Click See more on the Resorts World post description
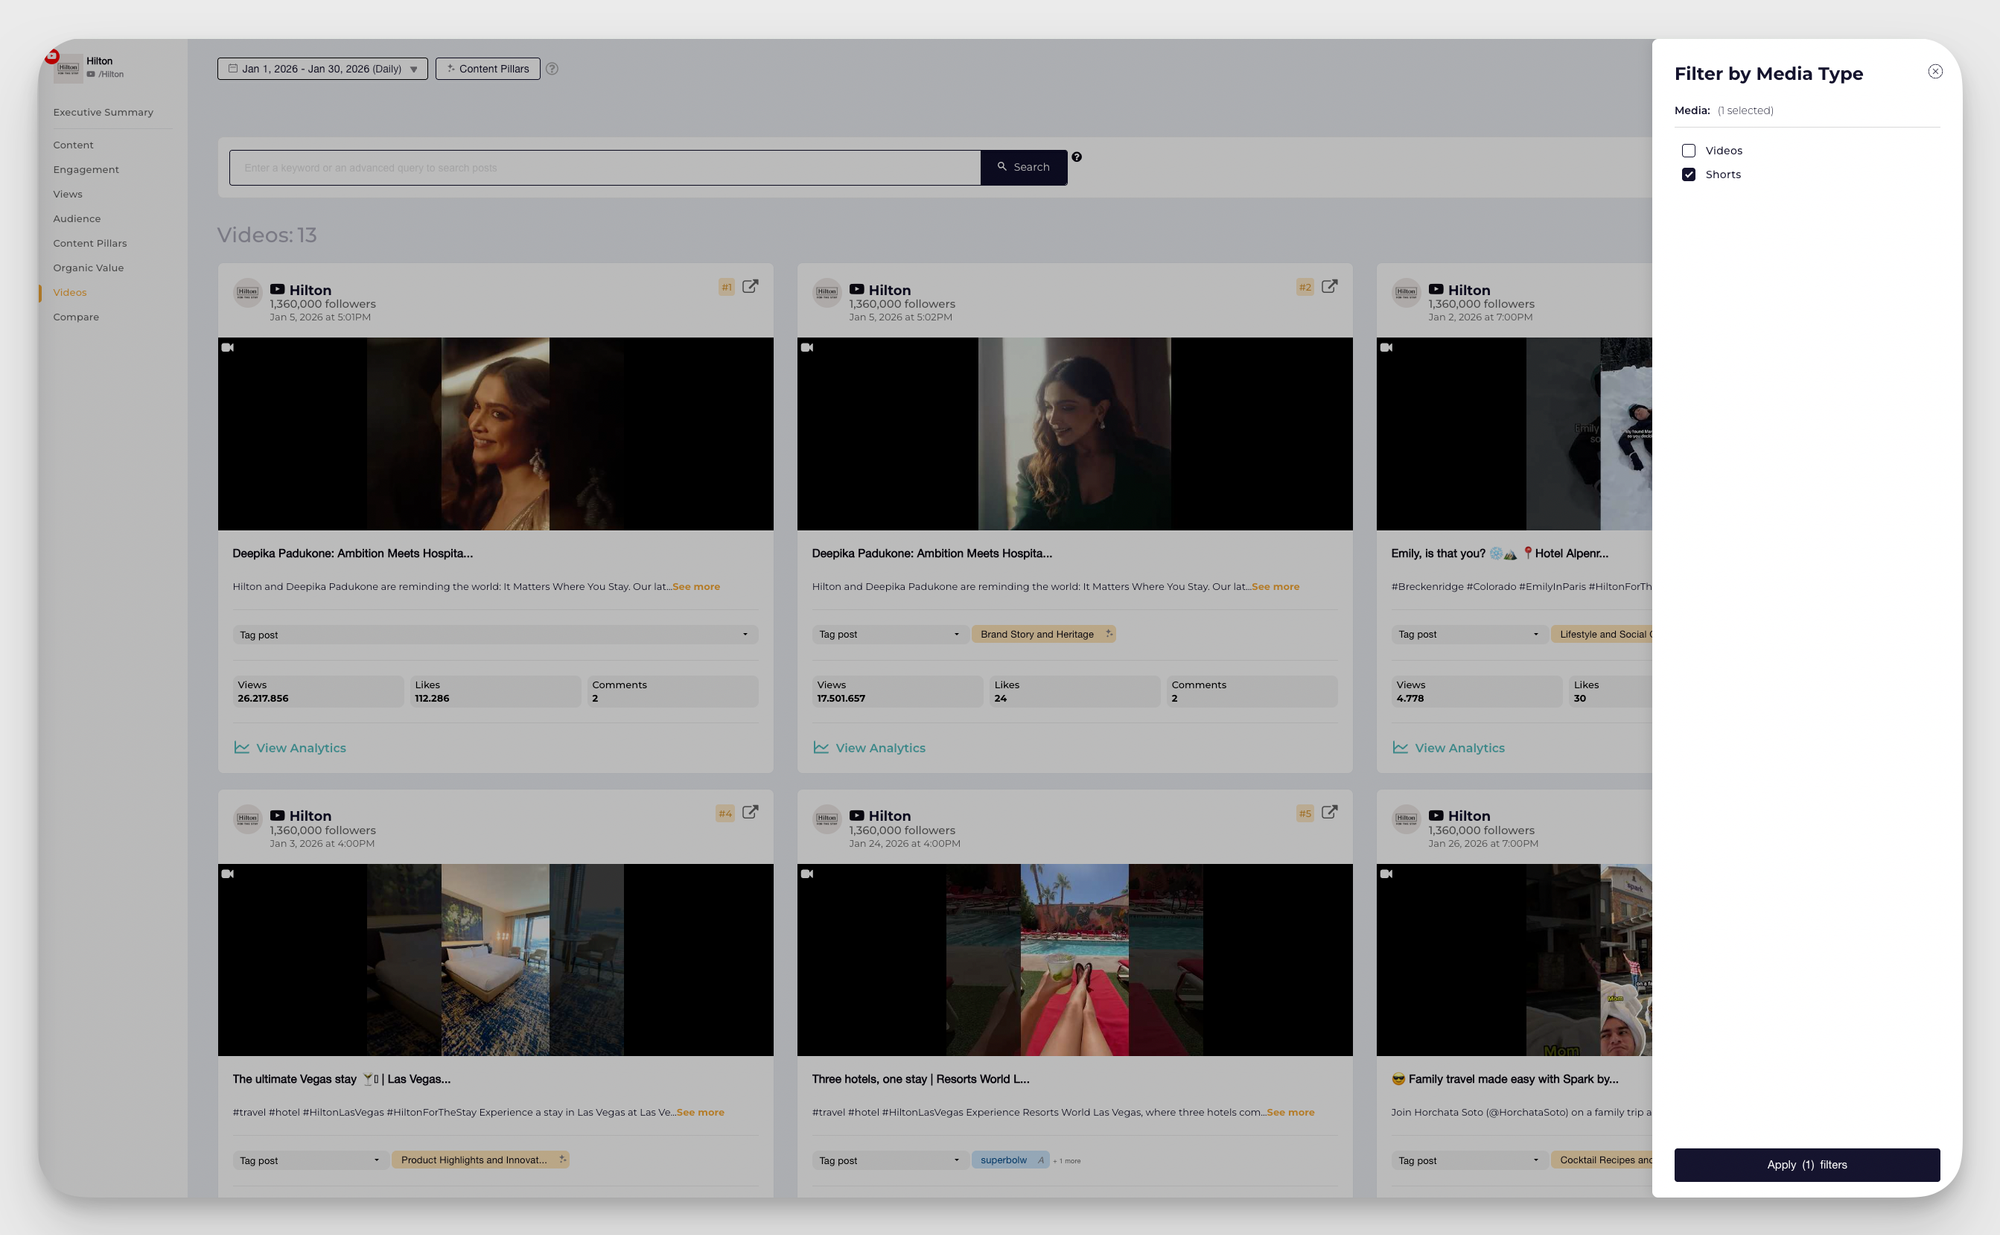The height and width of the screenshot is (1235, 2000). pos(1290,1112)
